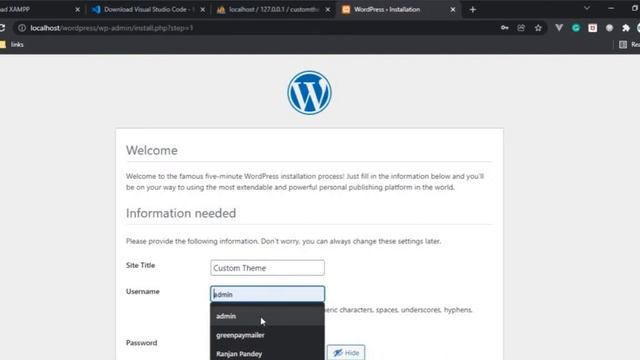640x360 pixels.
Task: Click the gray circle extension icon
Action: coord(609,28)
